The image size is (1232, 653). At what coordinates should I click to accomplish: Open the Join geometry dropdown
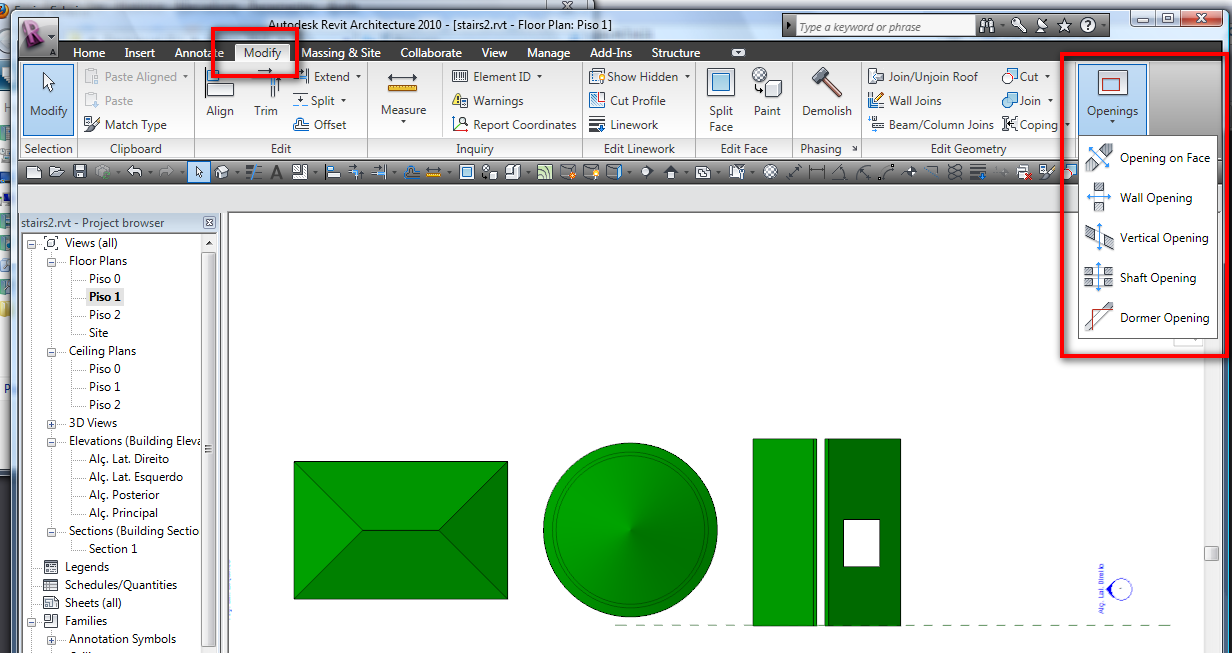click(x=1050, y=101)
